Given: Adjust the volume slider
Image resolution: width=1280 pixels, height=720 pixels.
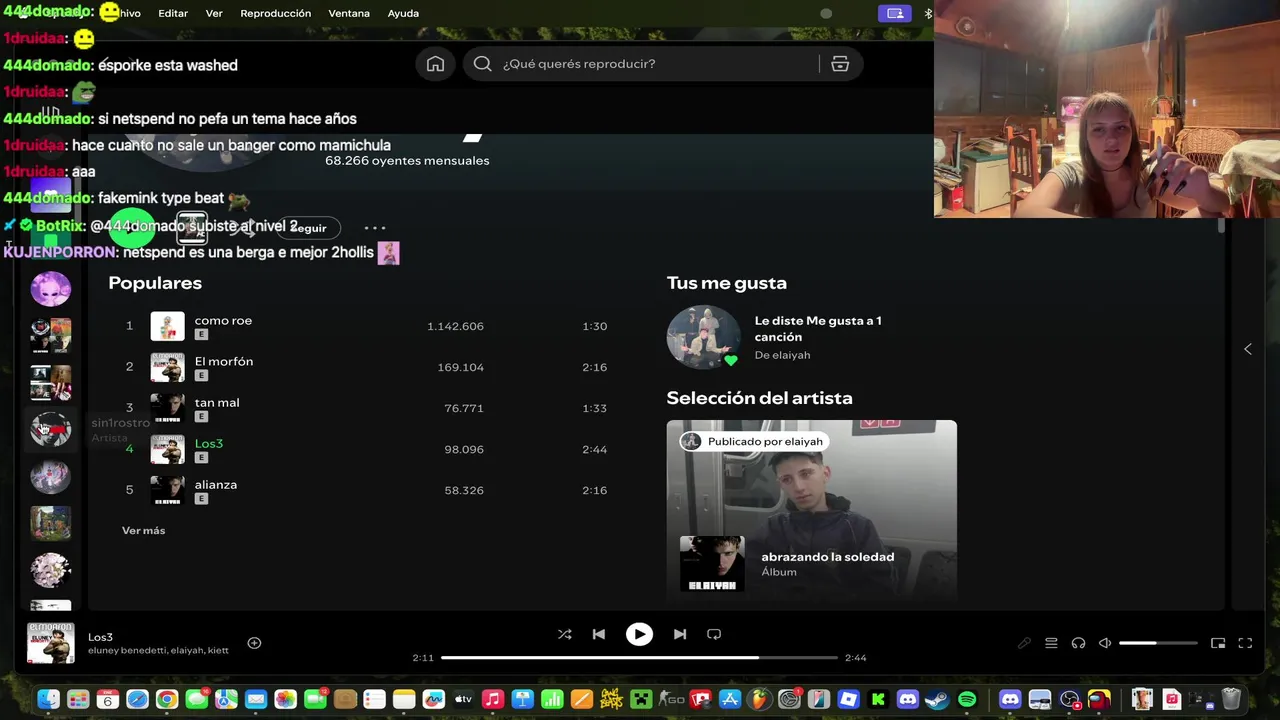Looking at the screenshot, I should pos(1158,643).
